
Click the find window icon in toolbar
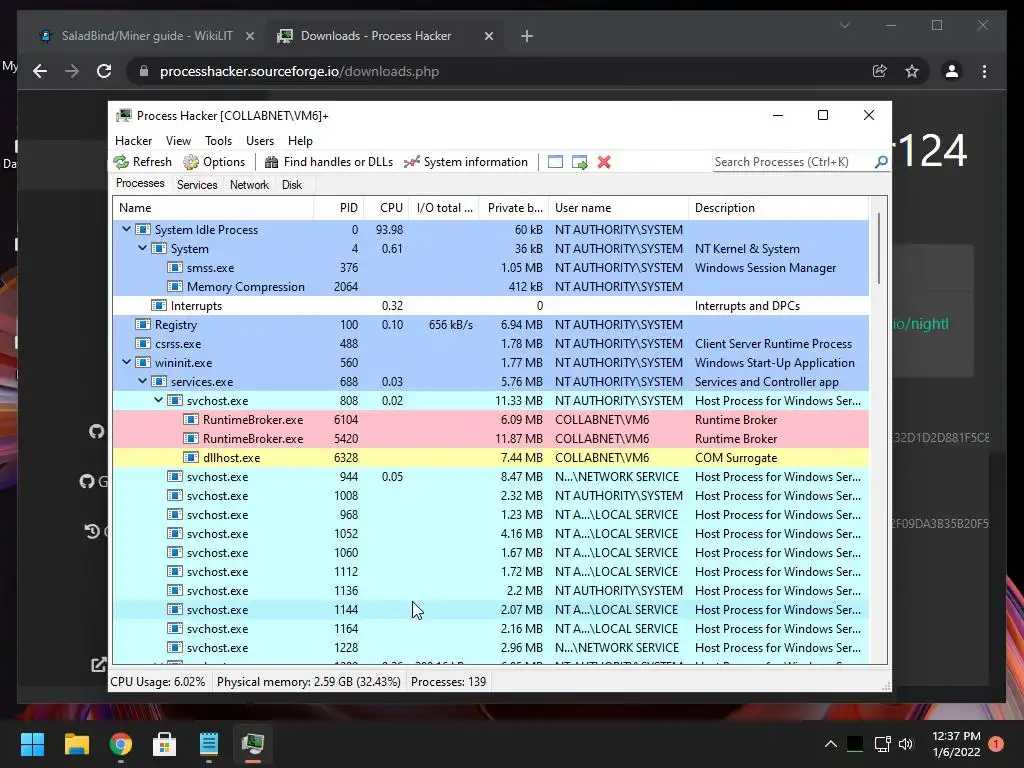pyautogui.click(x=555, y=162)
